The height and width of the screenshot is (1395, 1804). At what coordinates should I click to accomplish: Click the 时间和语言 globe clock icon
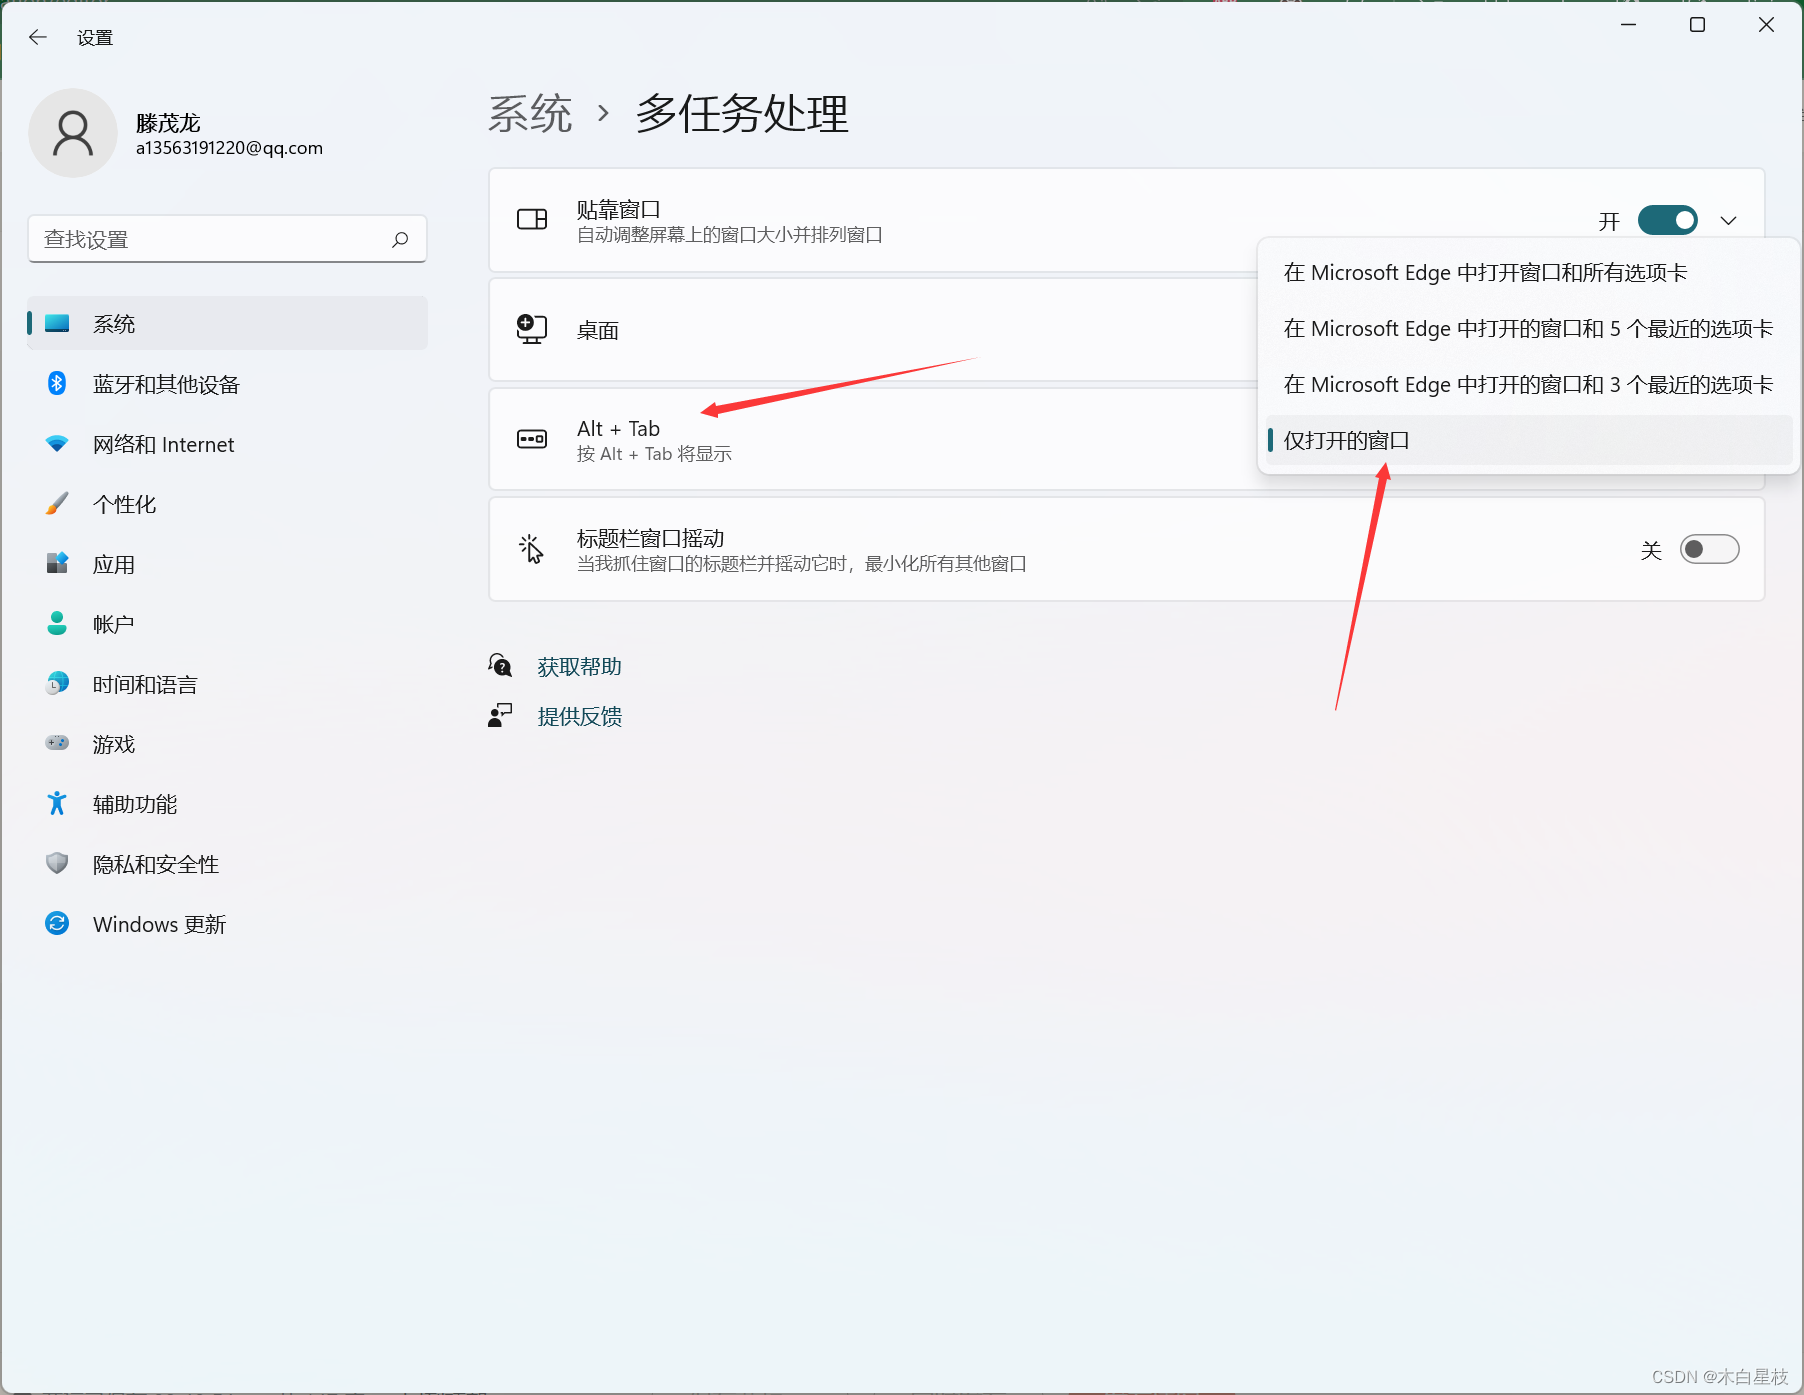pos(57,683)
